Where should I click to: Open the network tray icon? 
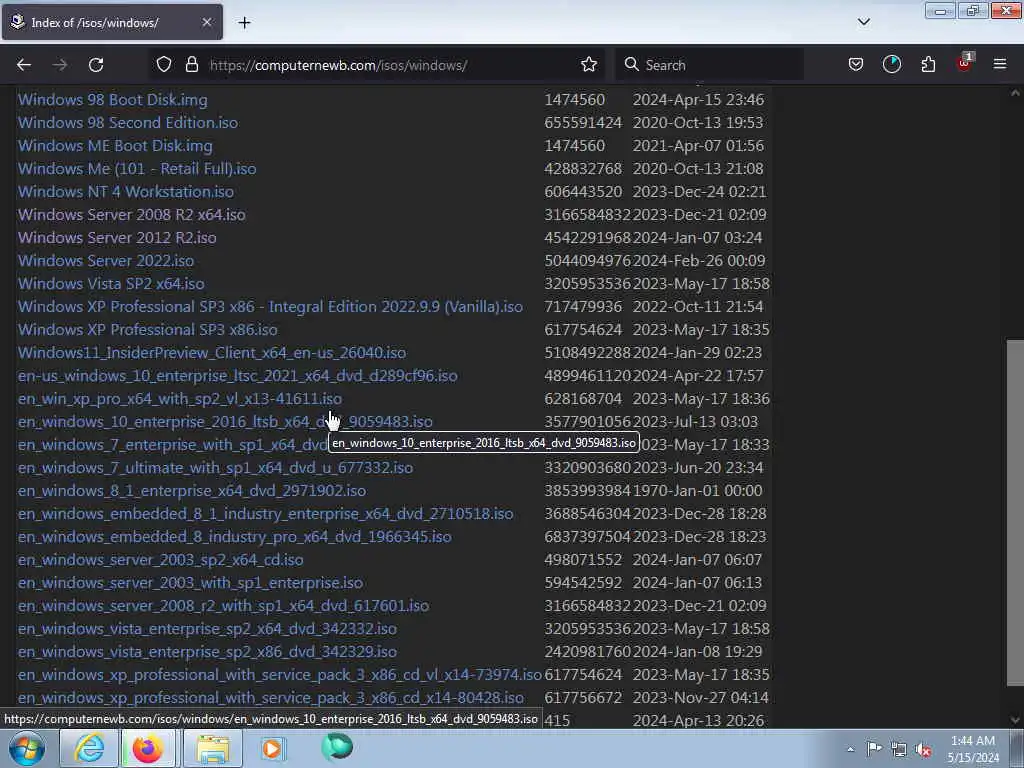pyautogui.click(x=899, y=749)
